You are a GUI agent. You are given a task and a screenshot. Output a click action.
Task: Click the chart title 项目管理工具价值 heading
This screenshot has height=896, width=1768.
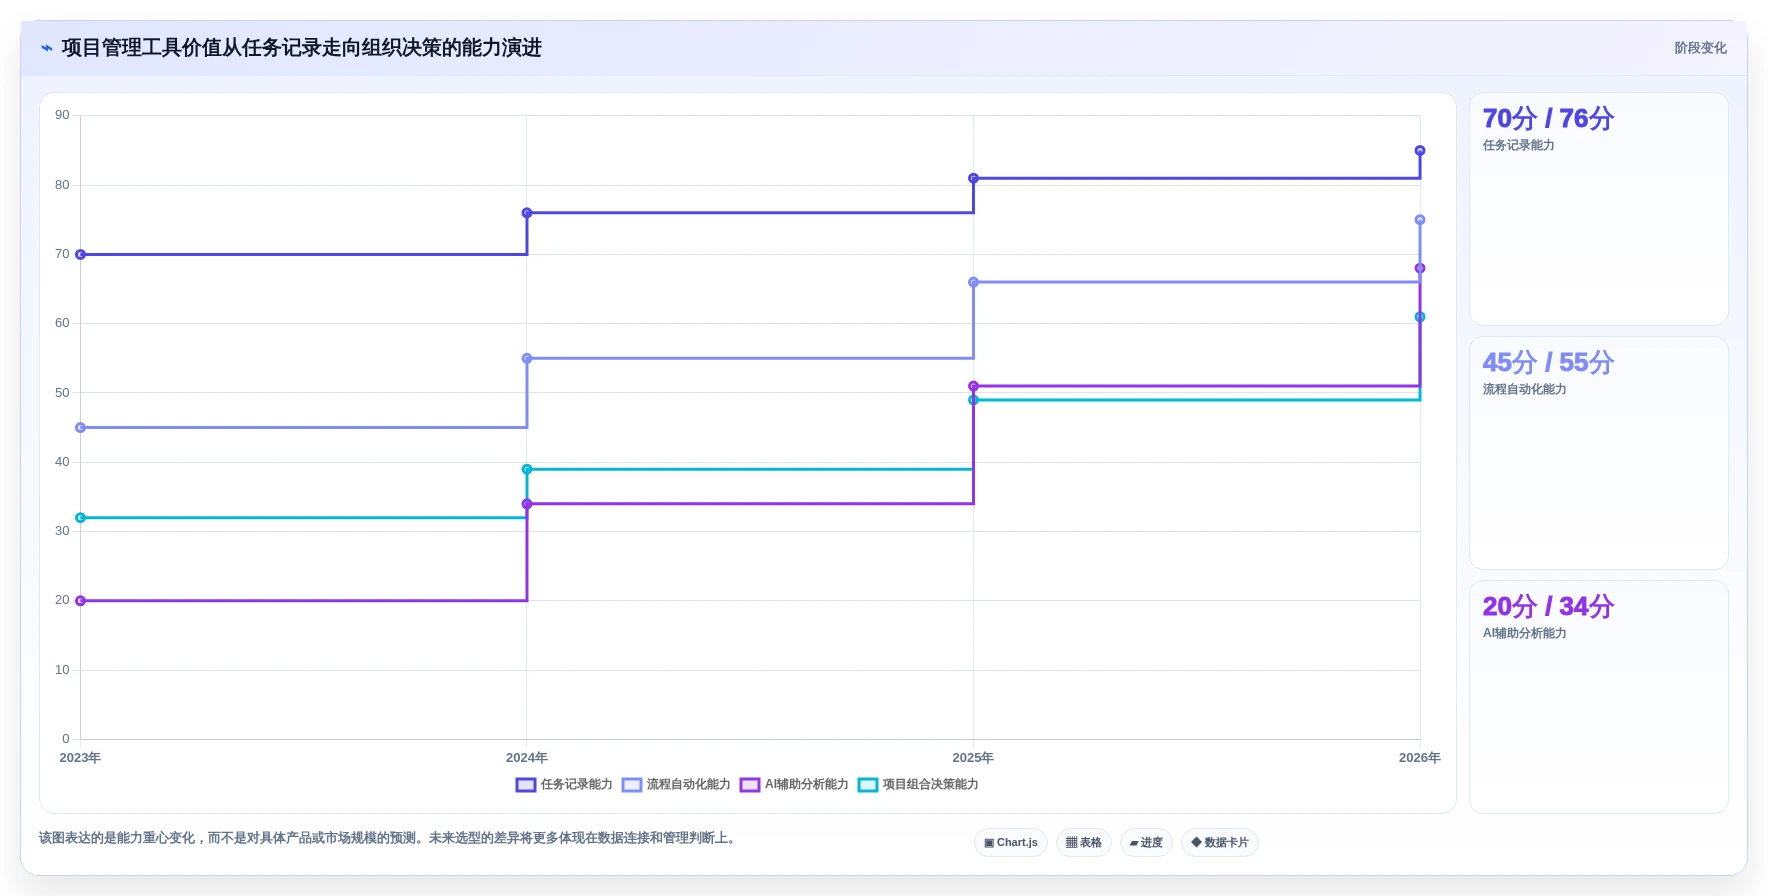pyautogui.click(x=301, y=48)
